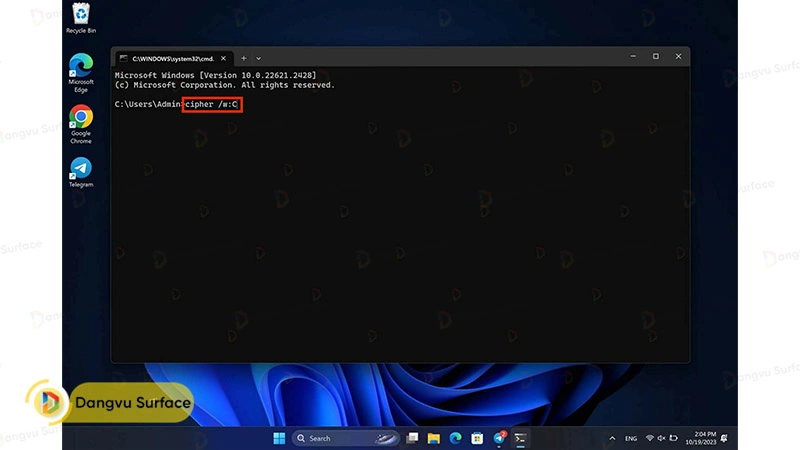This screenshot has height=450, width=800.
Task: Open the network and volume quick settings
Action: tap(661, 438)
